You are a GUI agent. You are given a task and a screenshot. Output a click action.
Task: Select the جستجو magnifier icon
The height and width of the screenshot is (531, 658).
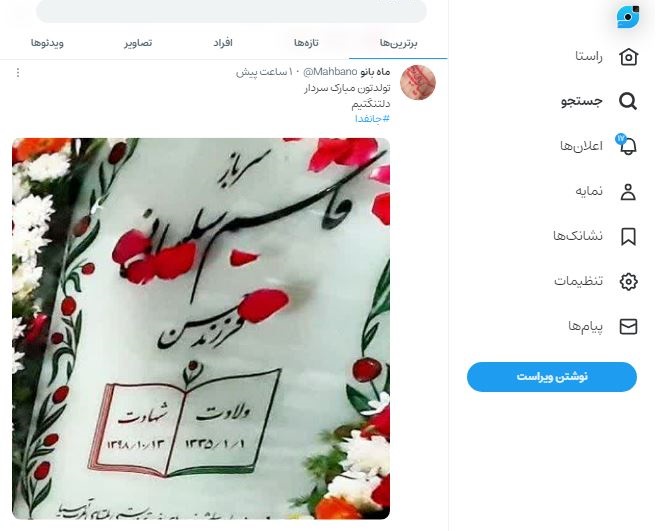[x=628, y=101]
